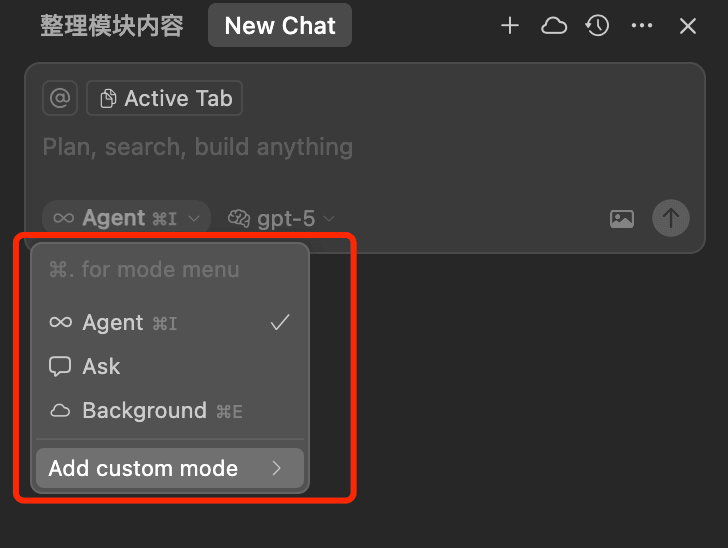Switch to Ask mode in the menu
Viewport: 728px width, 548px height.
pos(170,366)
